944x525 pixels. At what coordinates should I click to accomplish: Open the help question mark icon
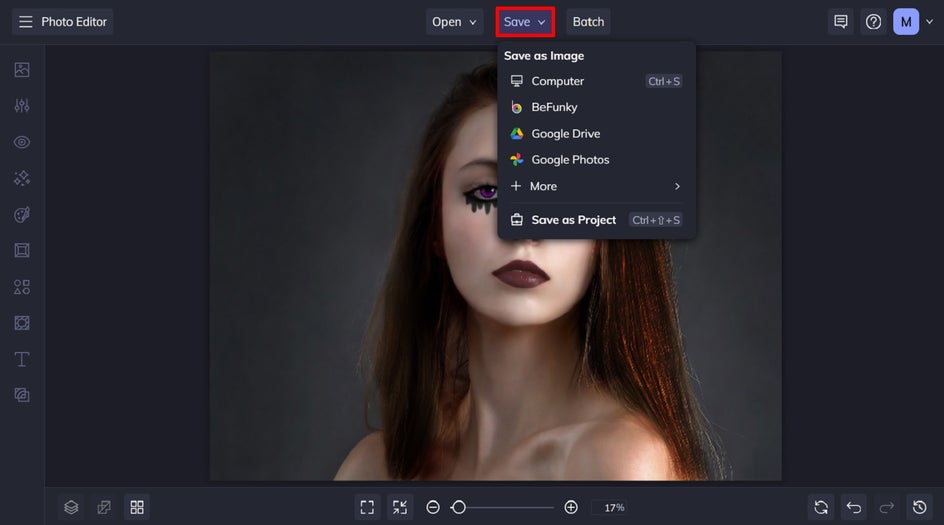(874, 22)
